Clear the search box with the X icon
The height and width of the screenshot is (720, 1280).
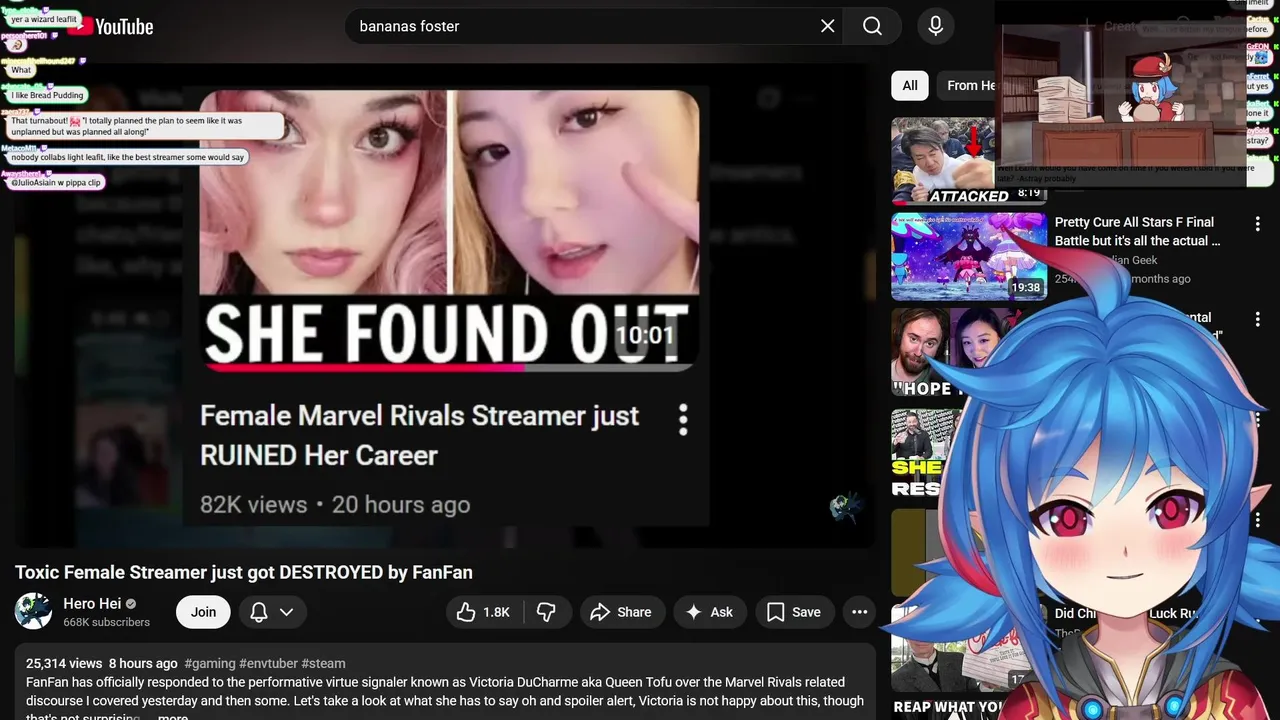tap(827, 26)
